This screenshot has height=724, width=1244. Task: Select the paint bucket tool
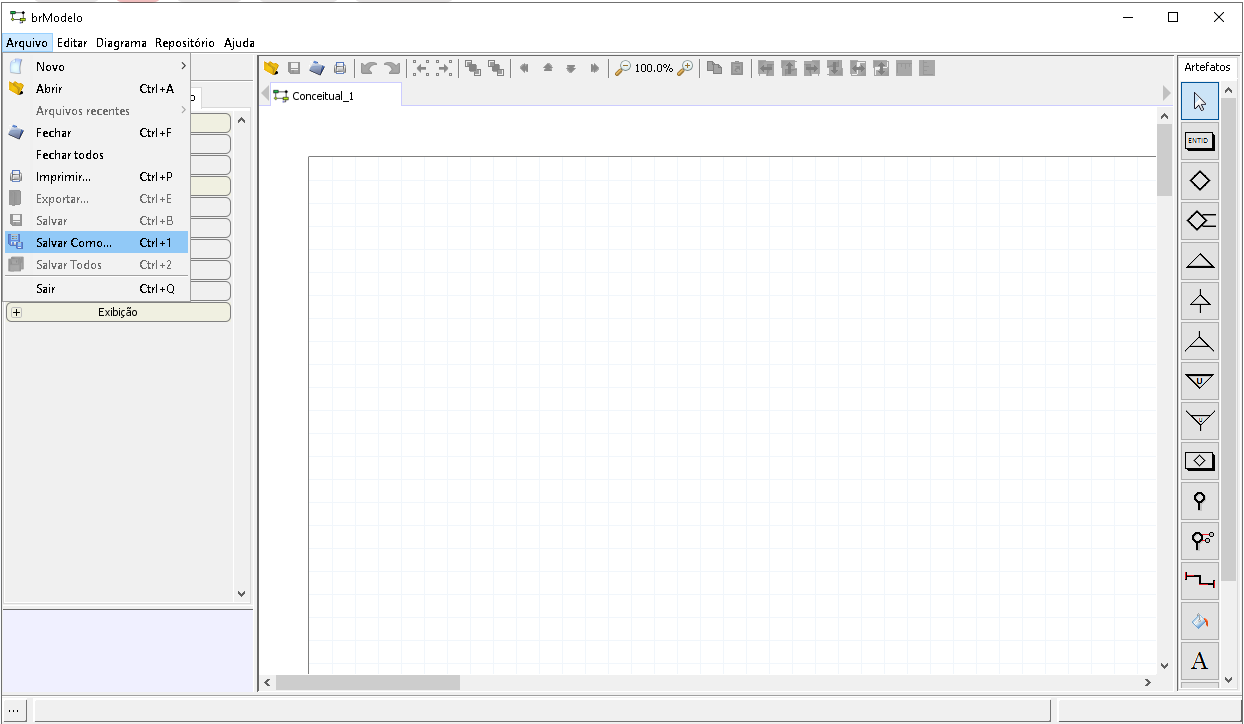click(x=1200, y=621)
